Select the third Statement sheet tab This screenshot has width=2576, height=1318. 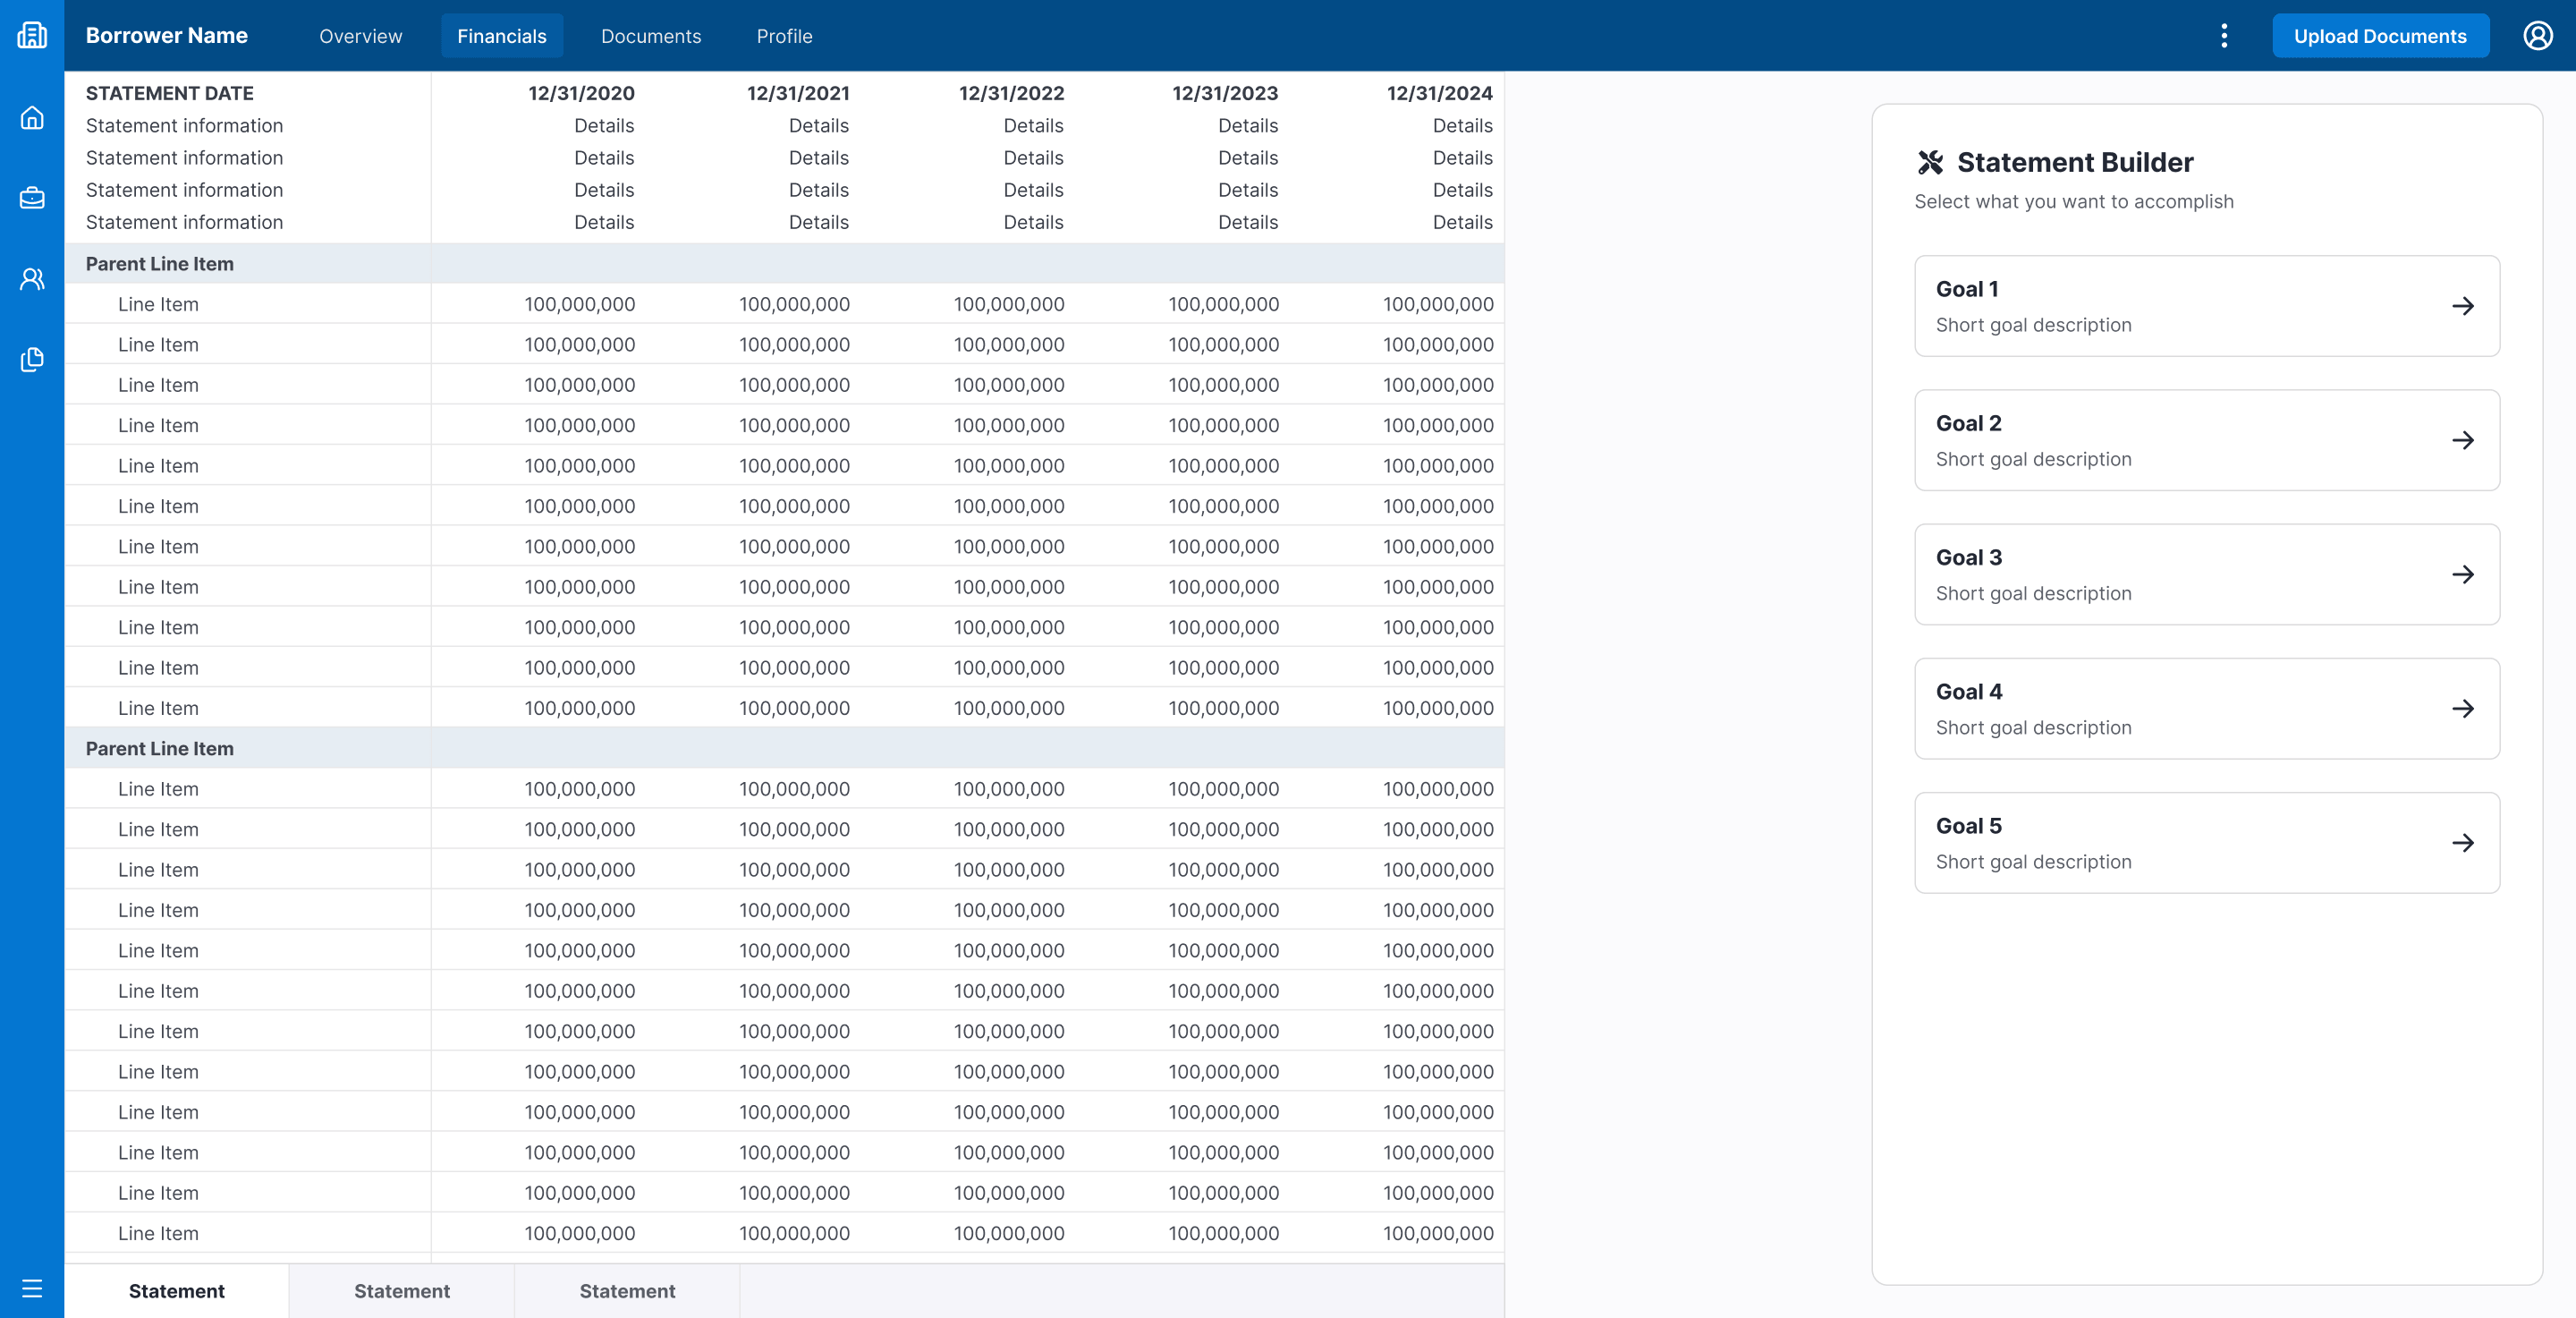(627, 1291)
